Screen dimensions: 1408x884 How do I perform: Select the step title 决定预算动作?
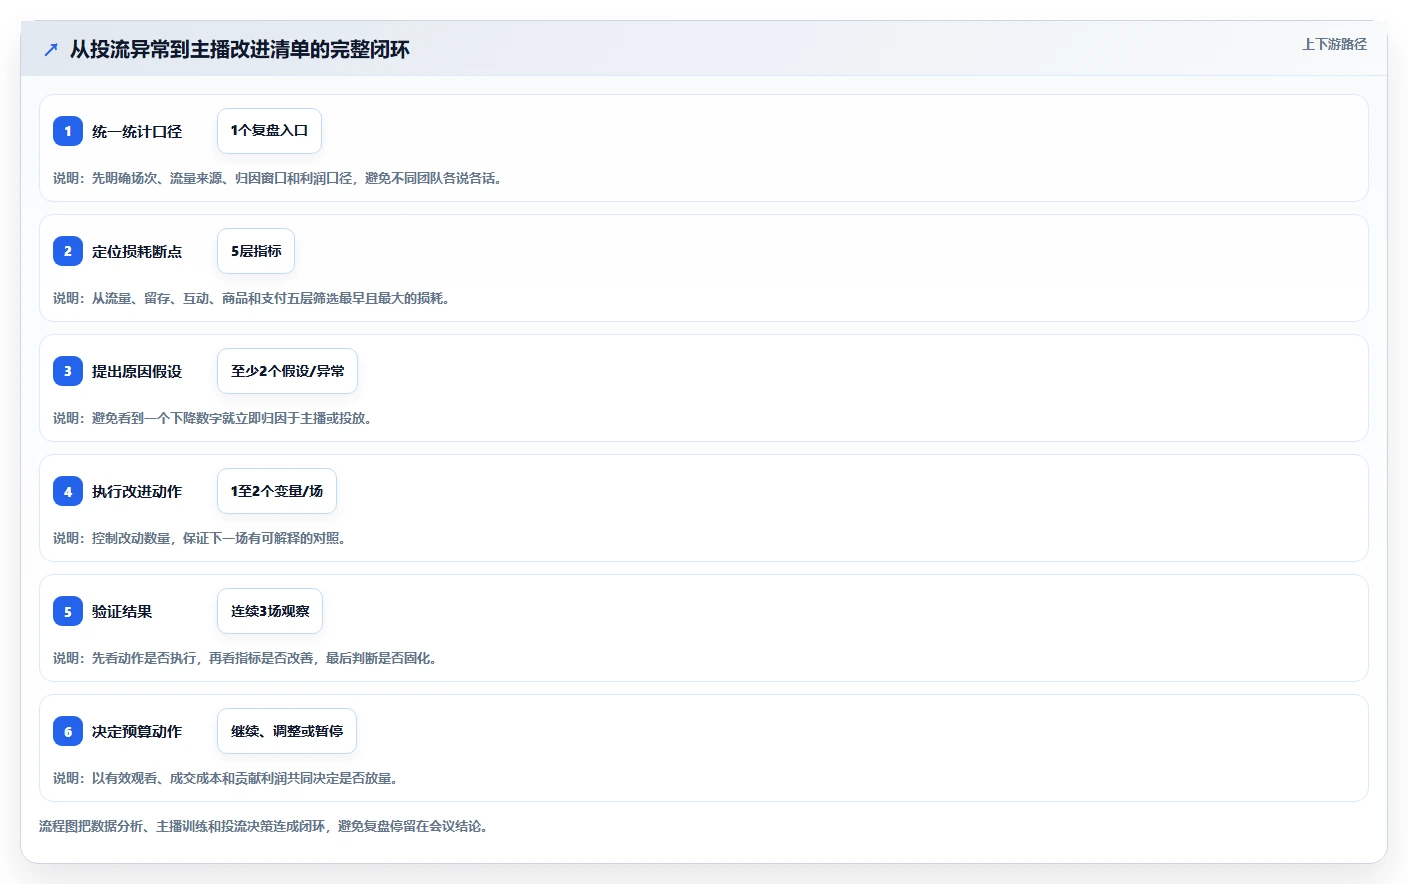click(x=137, y=731)
